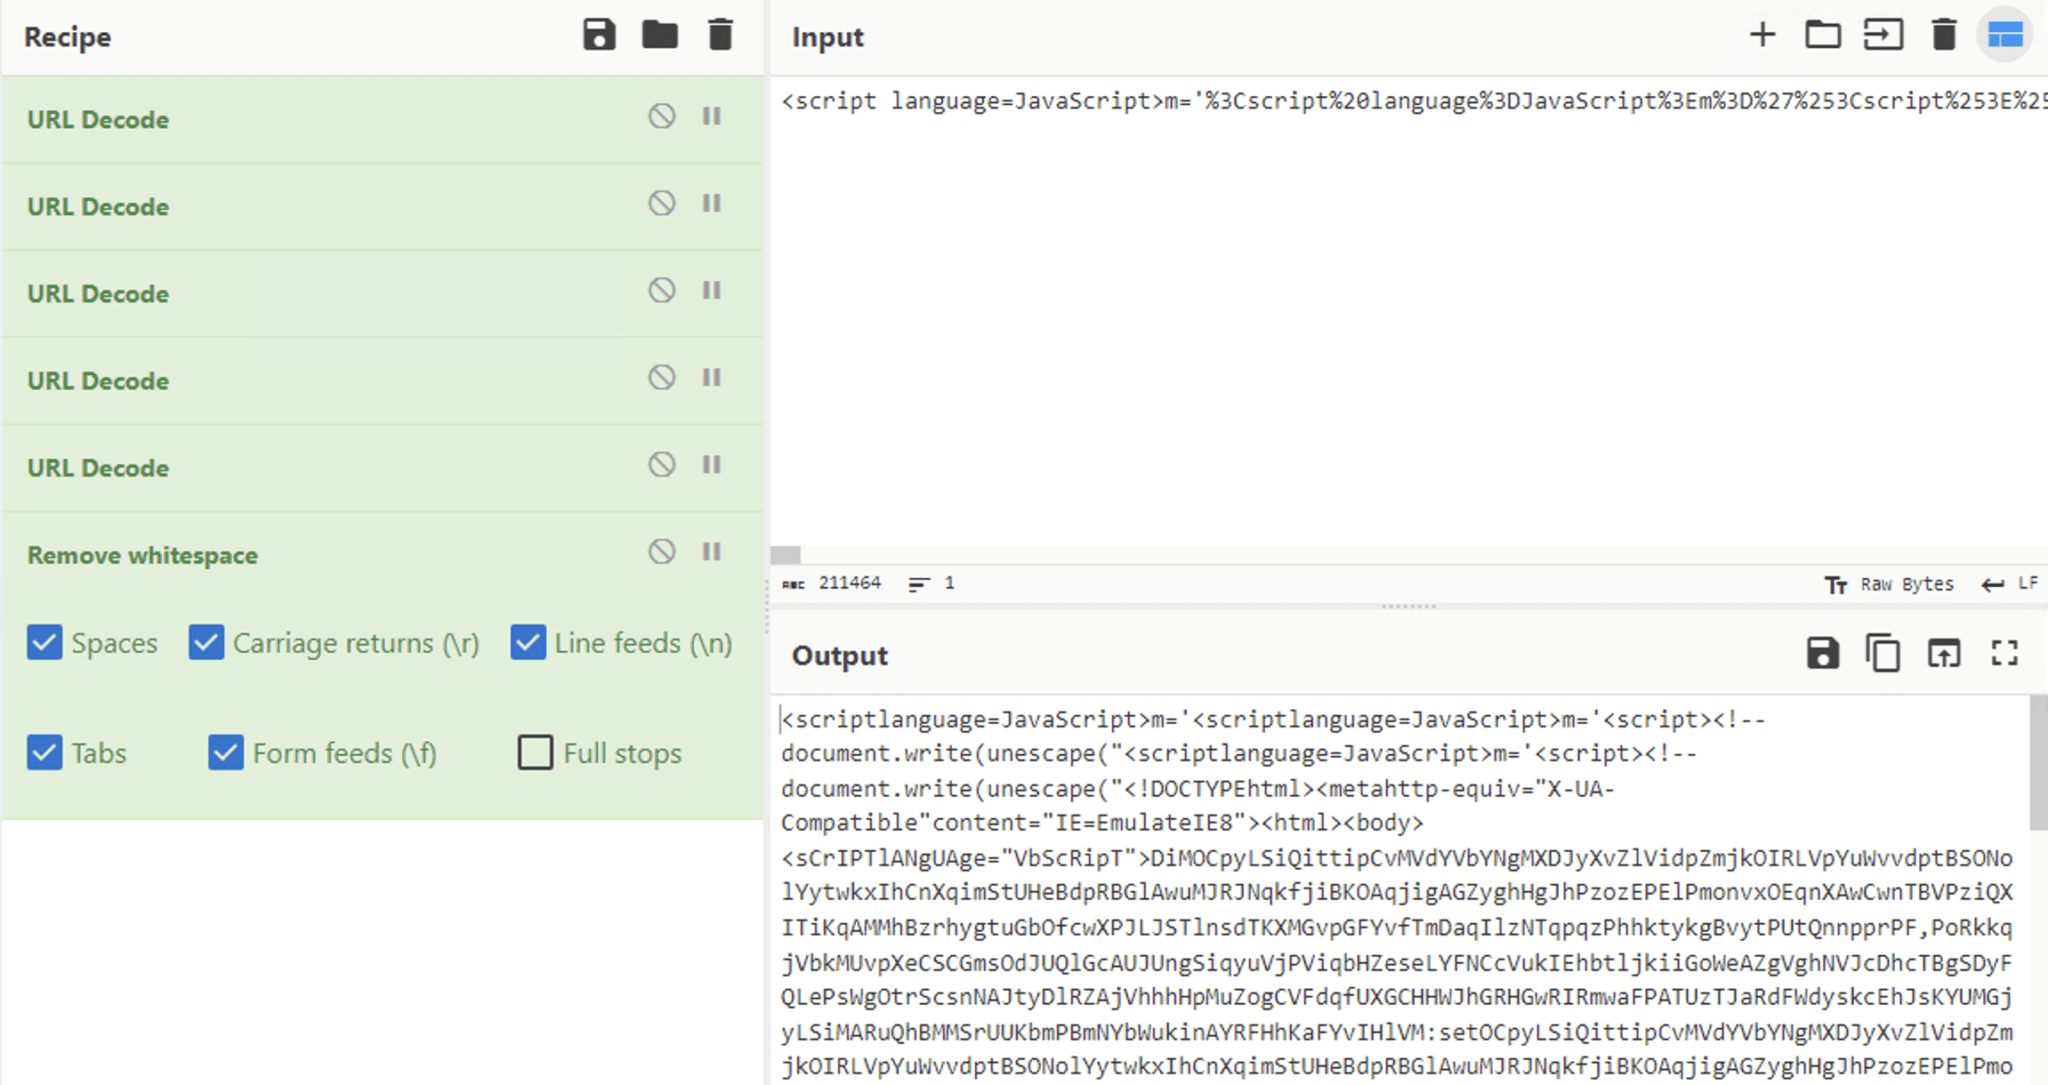Open a file as input
The width and height of the screenshot is (2048, 1085).
[x=1822, y=34]
